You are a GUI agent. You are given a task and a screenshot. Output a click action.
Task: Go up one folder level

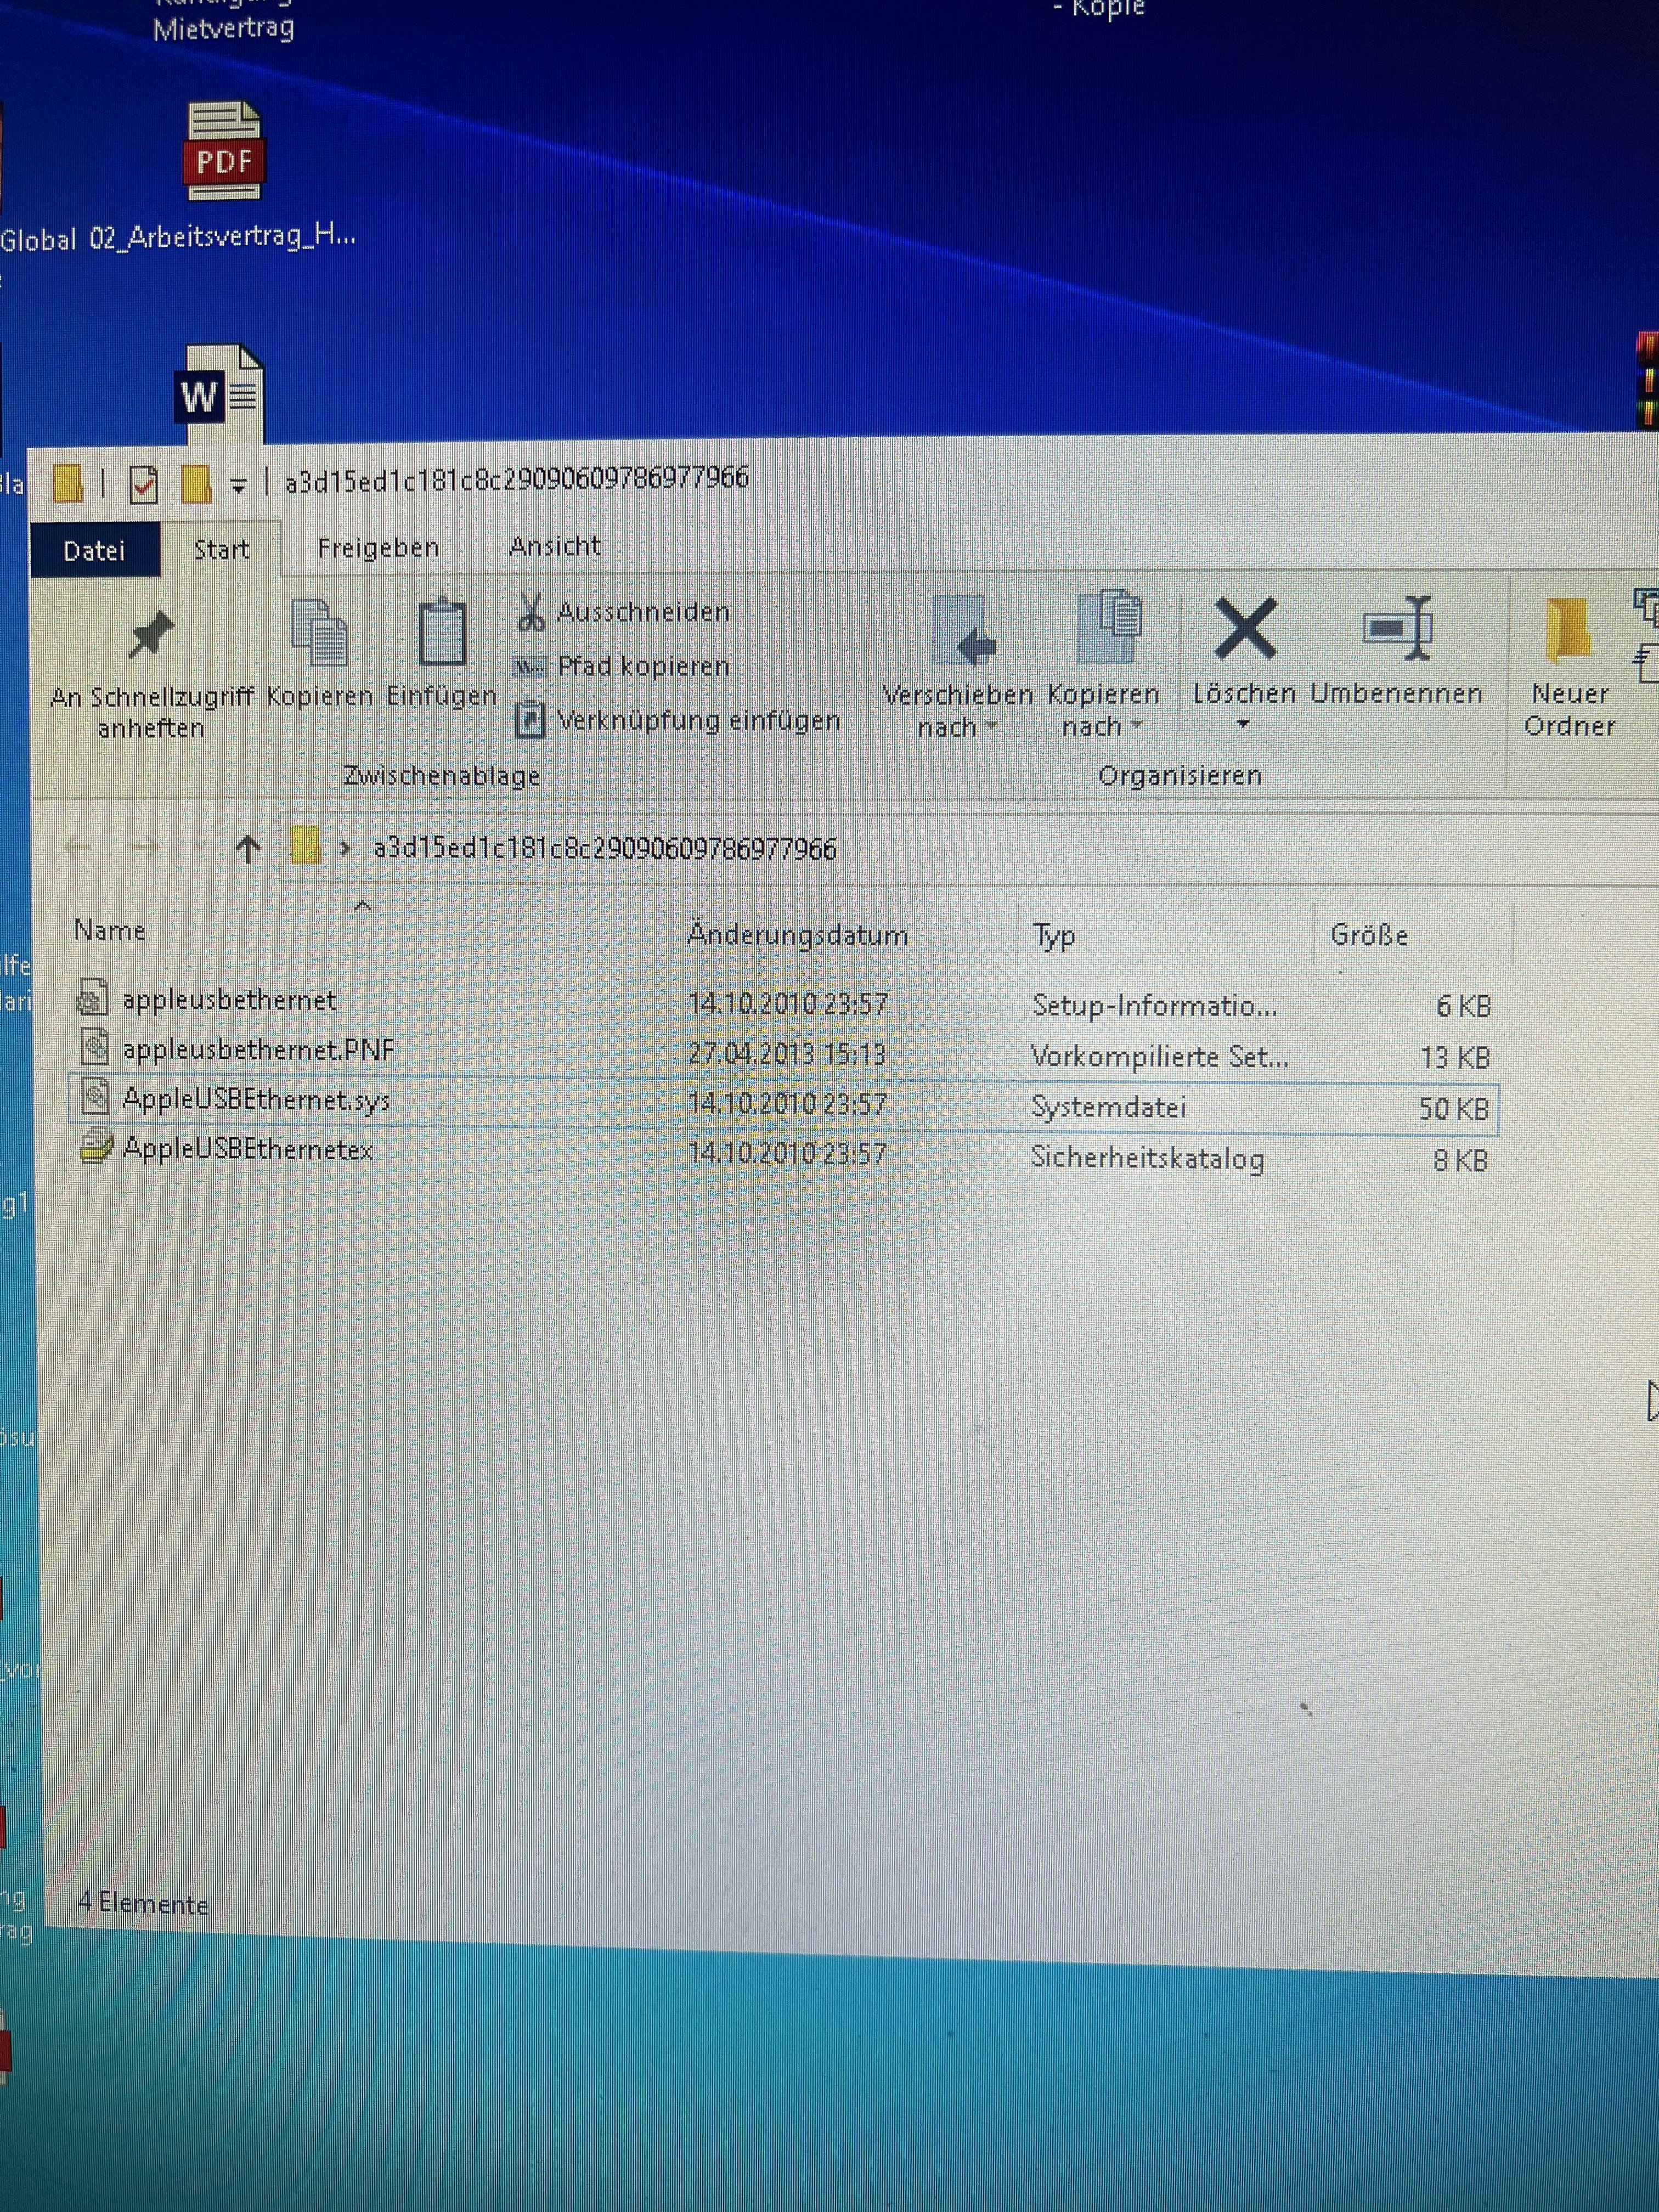(x=248, y=849)
